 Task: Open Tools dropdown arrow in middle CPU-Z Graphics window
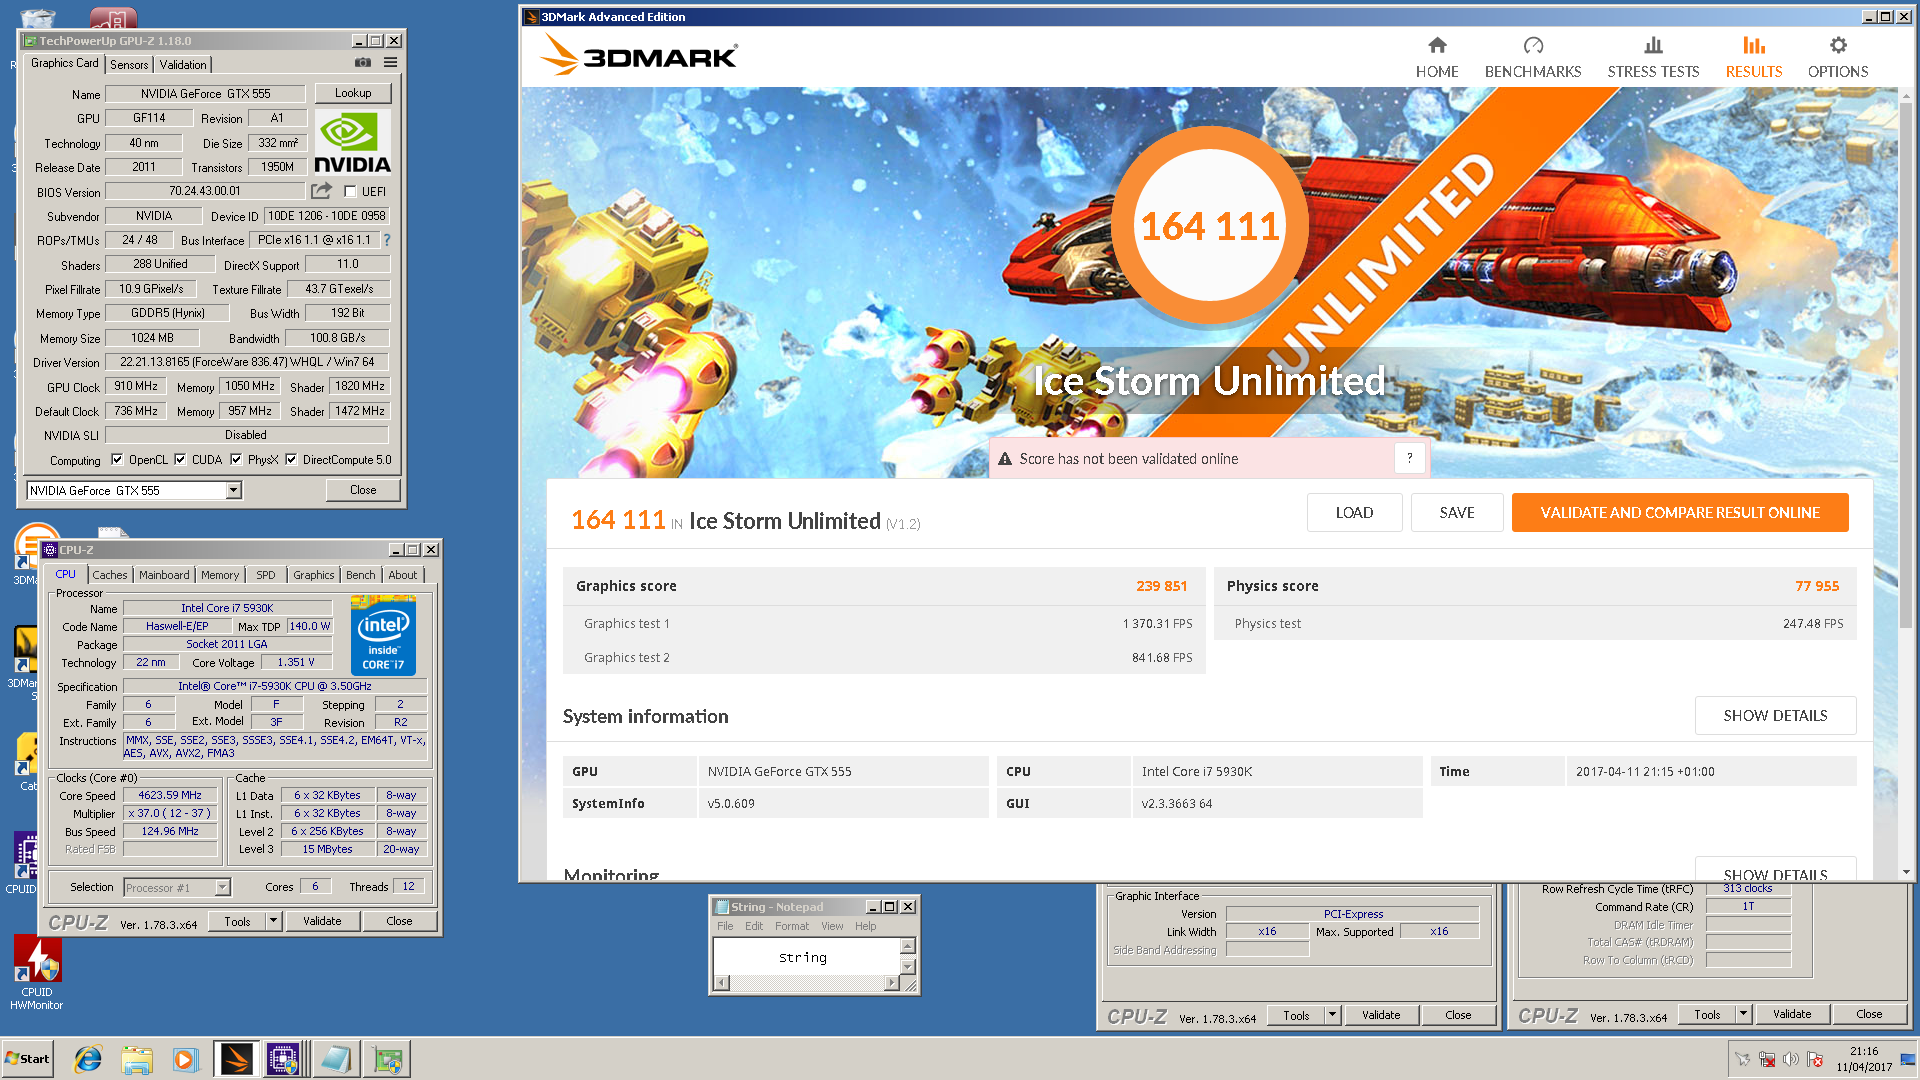coord(1332,1015)
